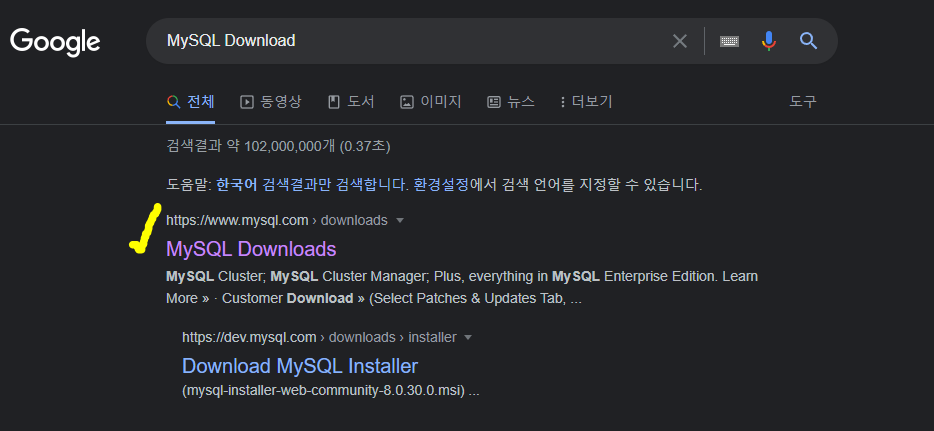Open the MySQL Downloads result

pyautogui.click(x=251, y=249)
